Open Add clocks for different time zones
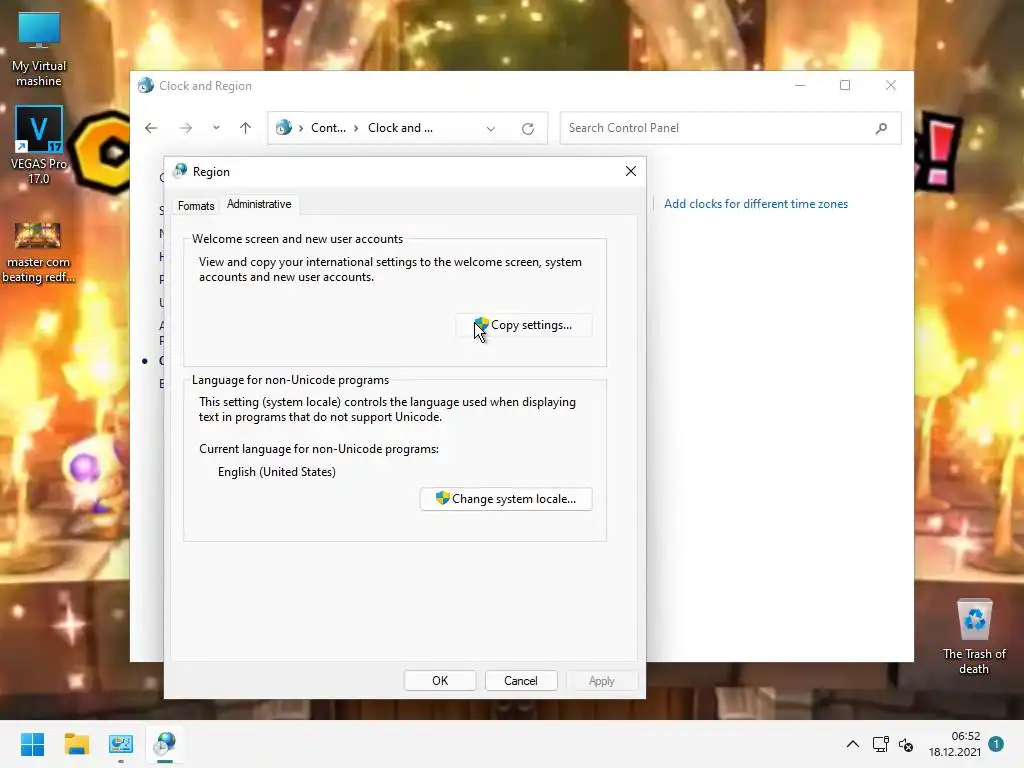Image resolution: width=1024 pixels, height=768 pixels. [x=756, y=204]
